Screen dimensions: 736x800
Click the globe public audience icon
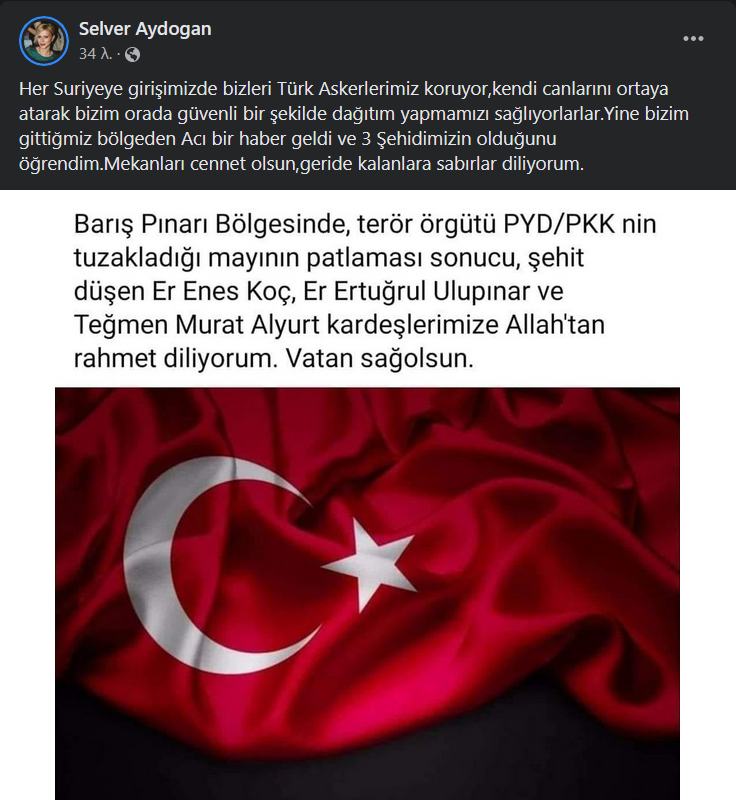click(x=132, y=55)
